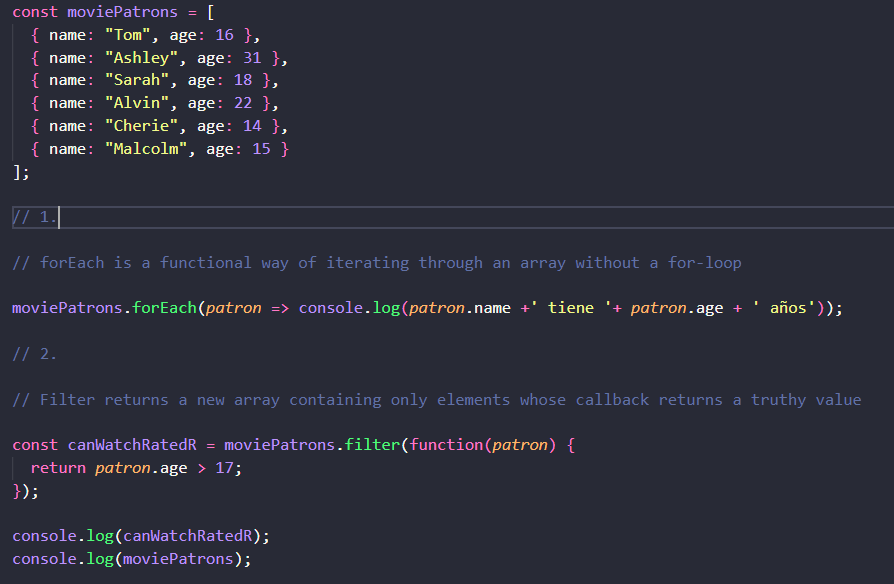The width and height of the screenshot is (894, 584).
Task: Click the function keyword
Action: (446, 445)
